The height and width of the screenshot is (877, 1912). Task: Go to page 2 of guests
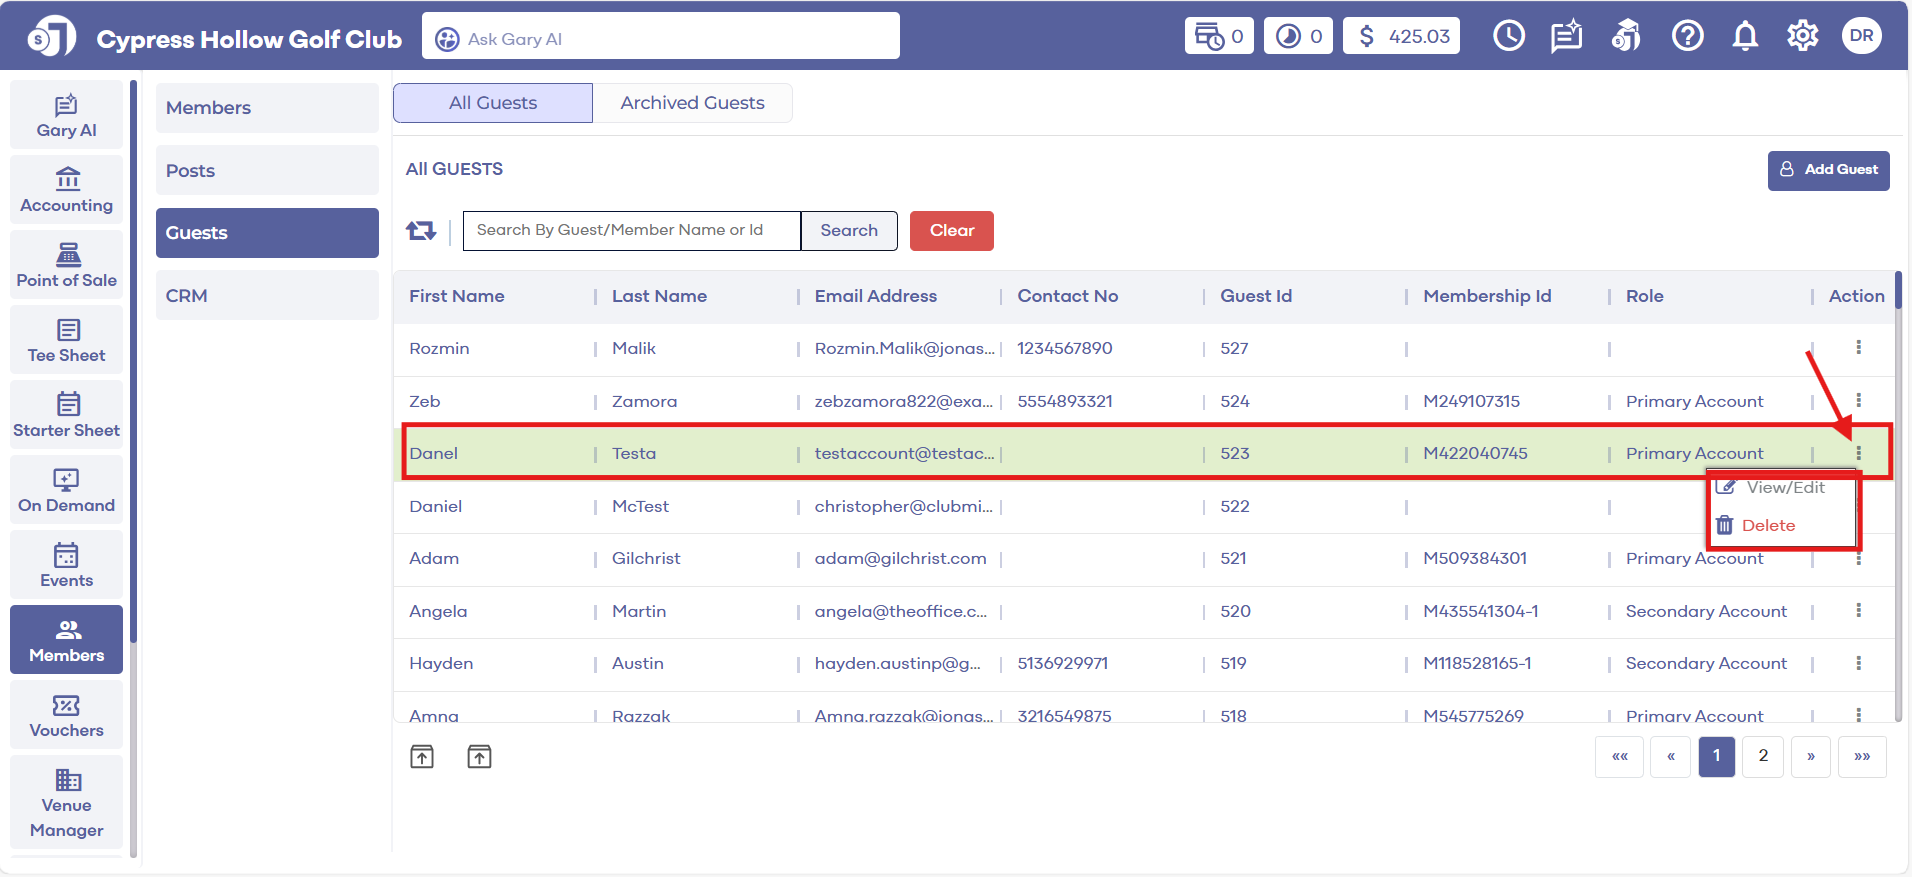1763,756
